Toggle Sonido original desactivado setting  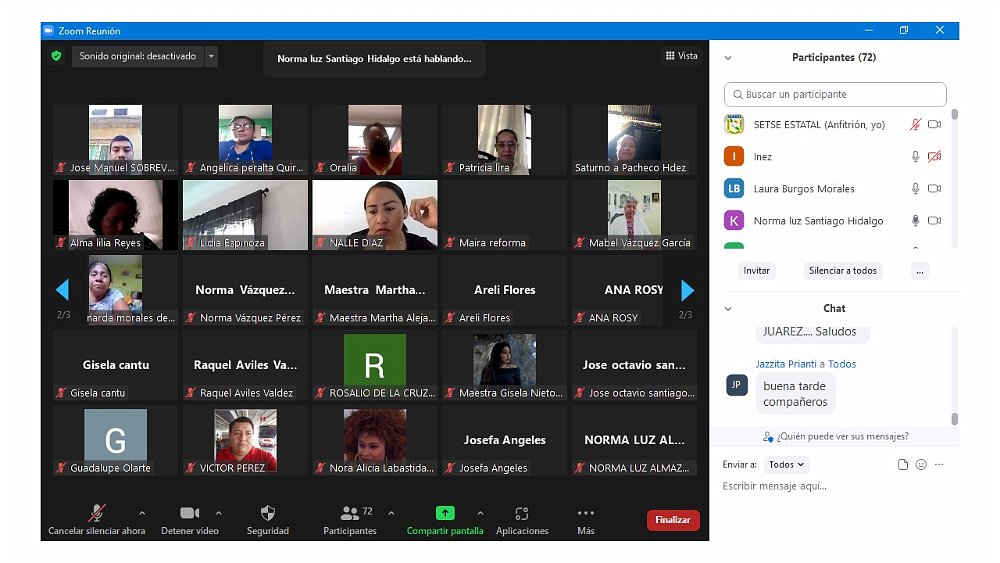[138, 57]
